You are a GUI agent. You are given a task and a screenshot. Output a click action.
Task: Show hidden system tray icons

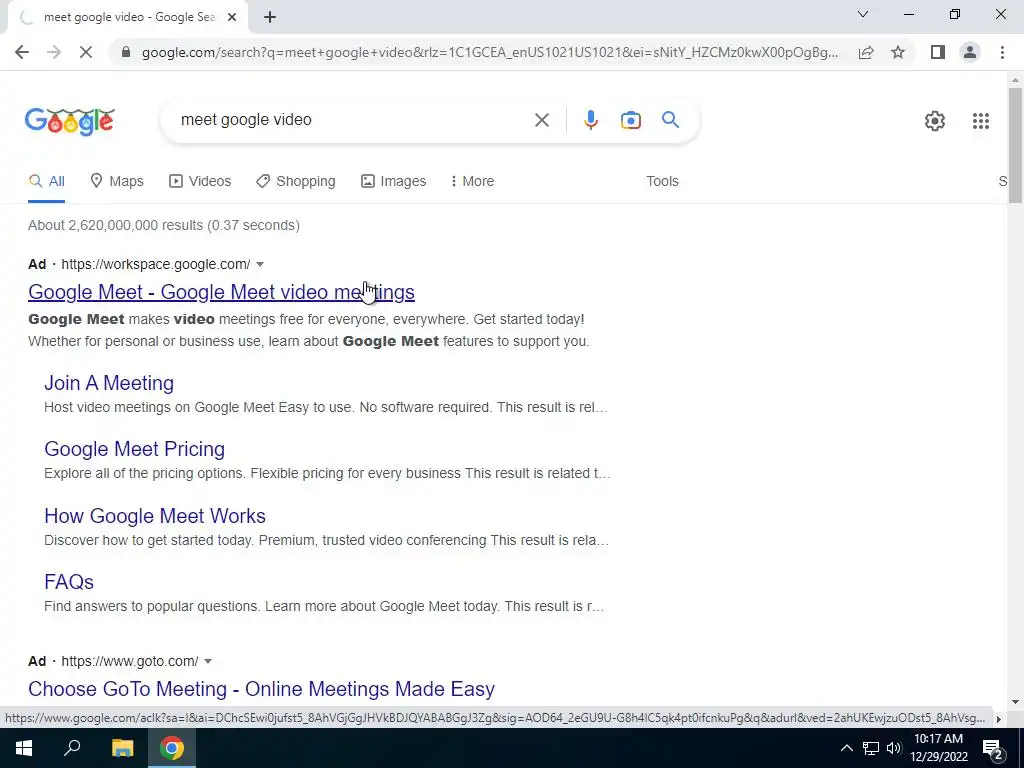(x=846, y=748)
